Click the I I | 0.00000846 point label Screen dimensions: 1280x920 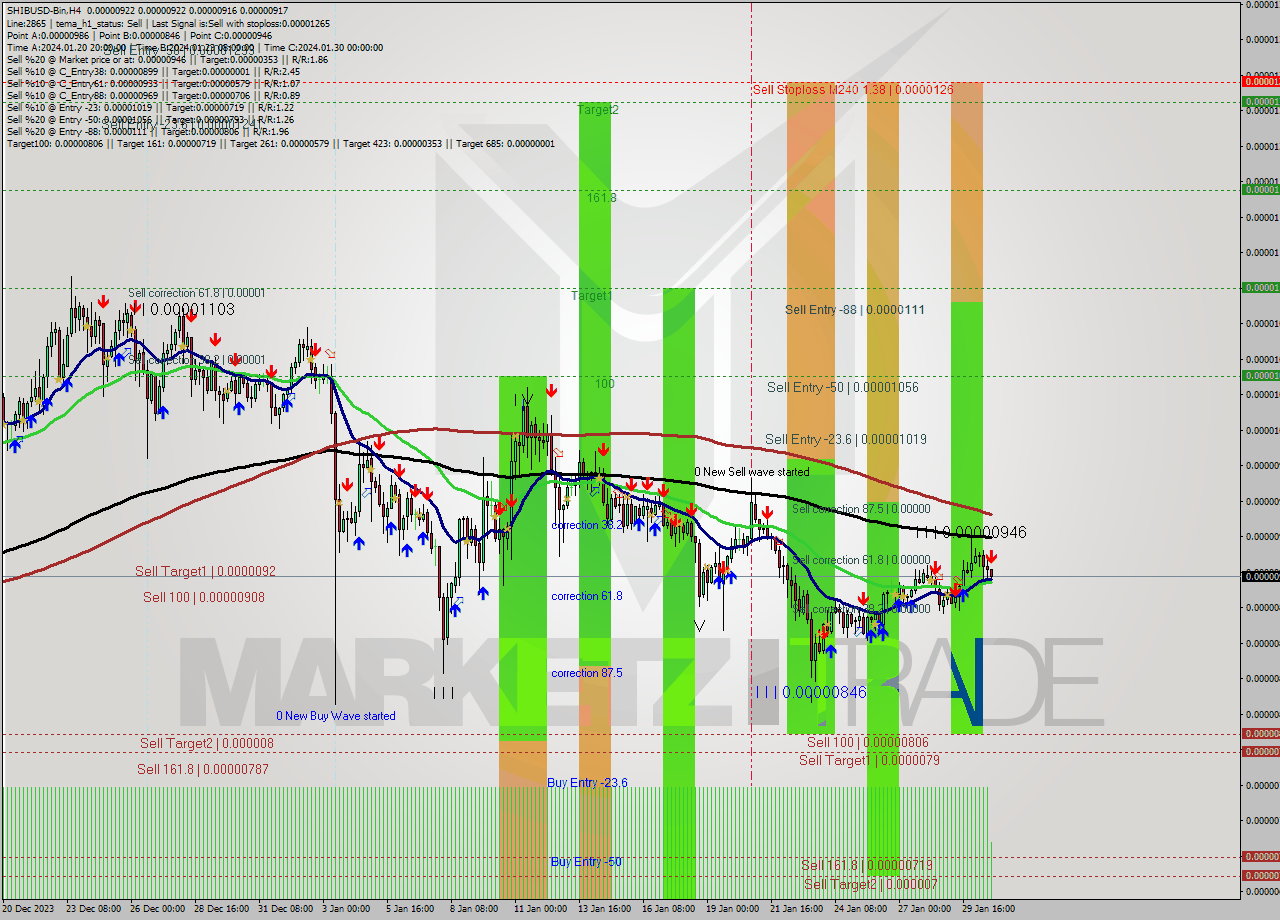(810, 692)
